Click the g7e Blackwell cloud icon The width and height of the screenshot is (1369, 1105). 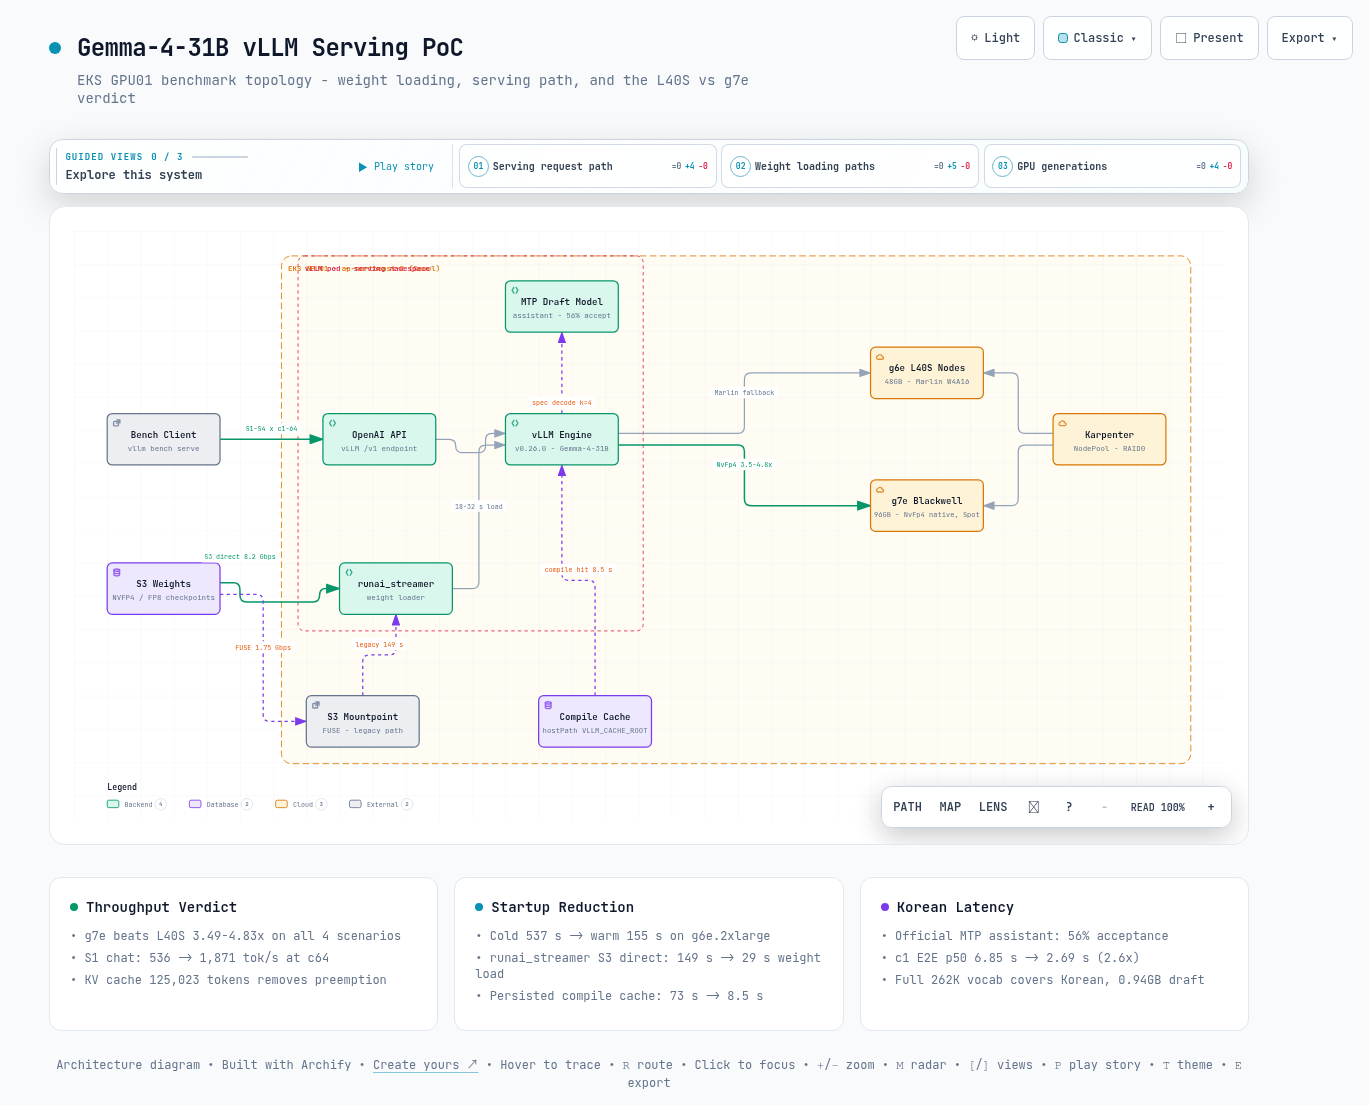pyautogui.click(x=880, y=490)
